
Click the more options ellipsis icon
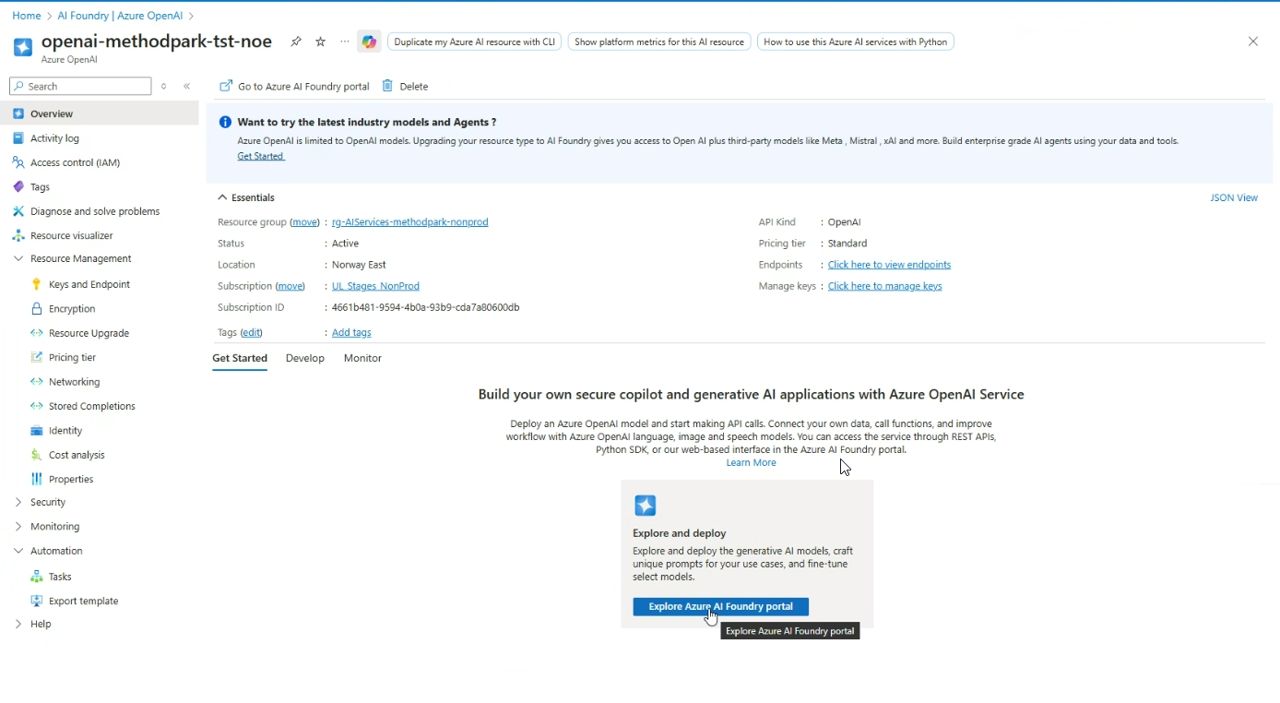click(345, 42)
